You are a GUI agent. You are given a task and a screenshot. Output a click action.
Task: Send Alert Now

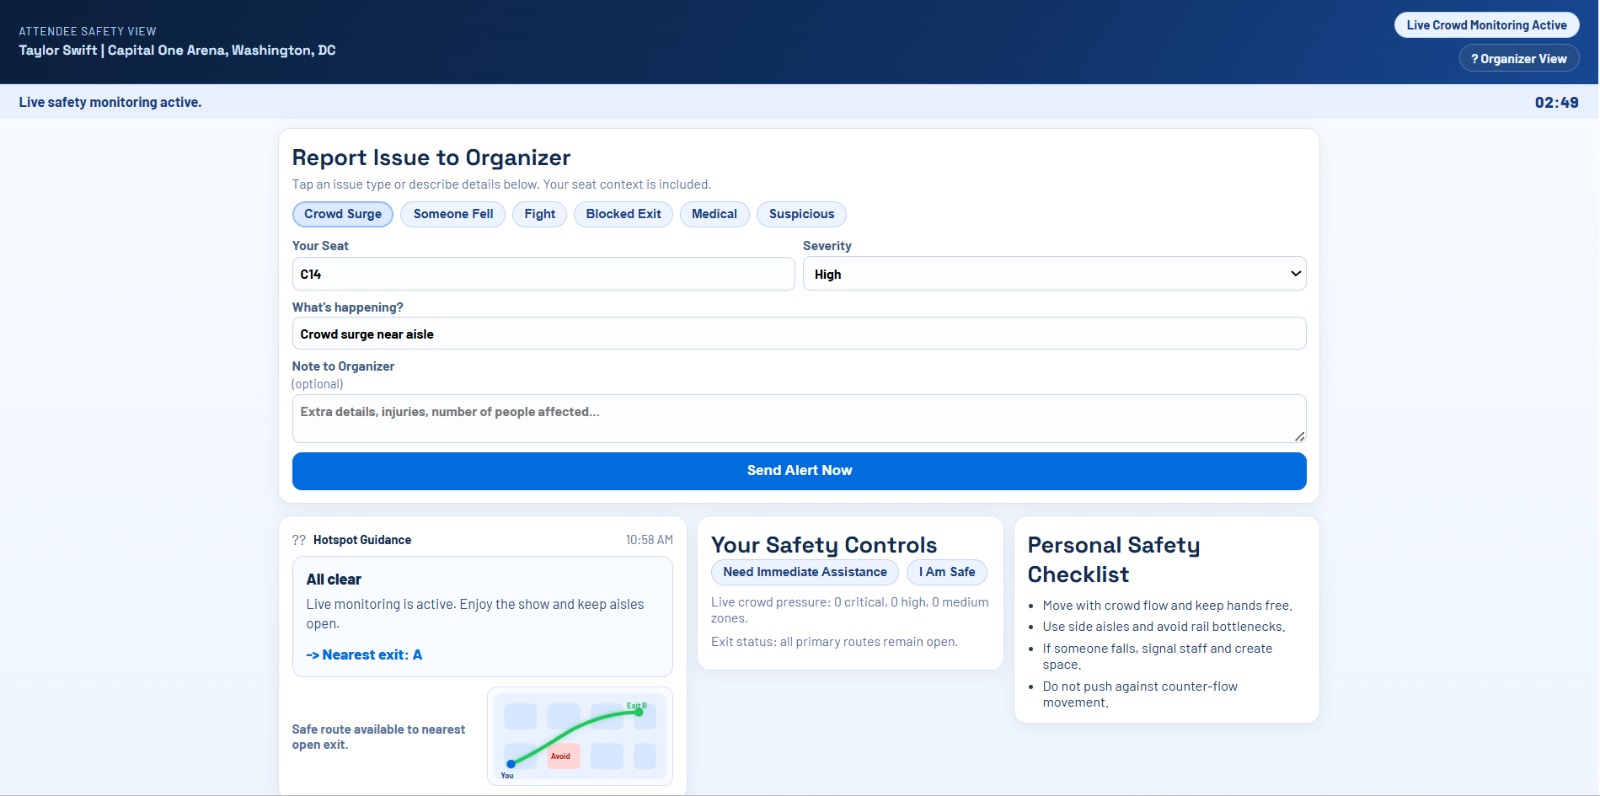click(x=799, y=471)
